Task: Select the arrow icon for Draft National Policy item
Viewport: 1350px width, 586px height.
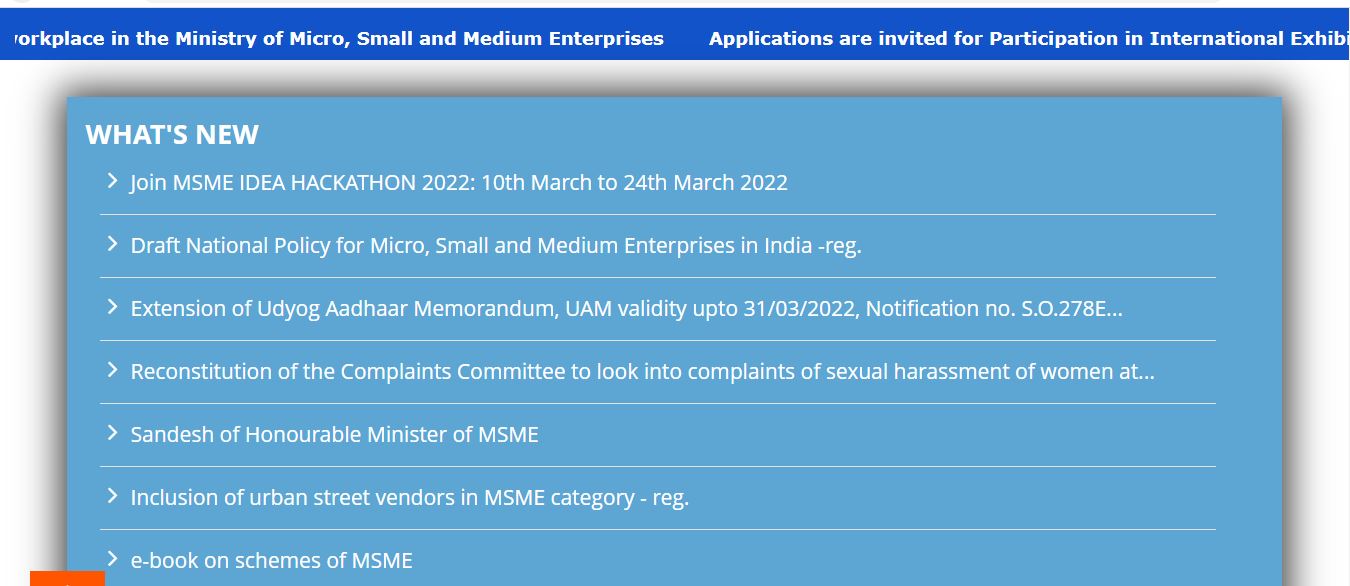Action: (x=112, y=246)
